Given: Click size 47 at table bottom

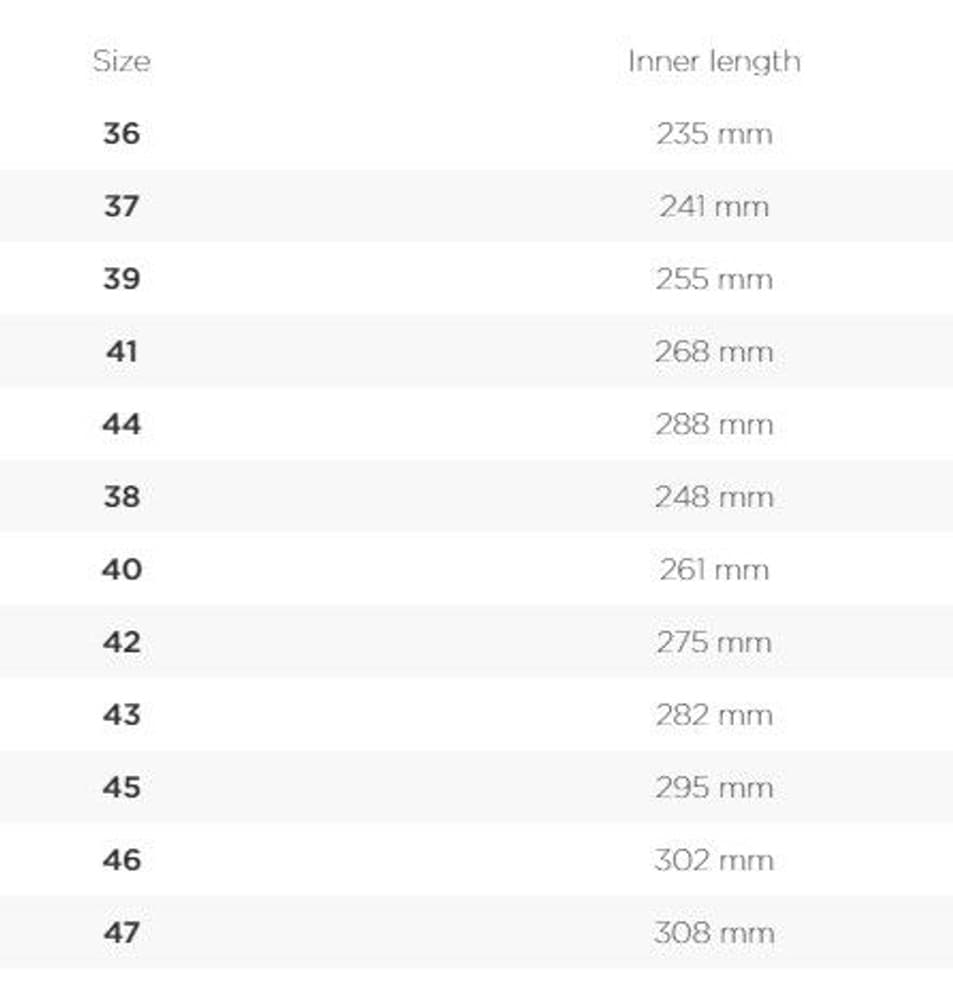Looking at the screenshot, I should point(121,933).
